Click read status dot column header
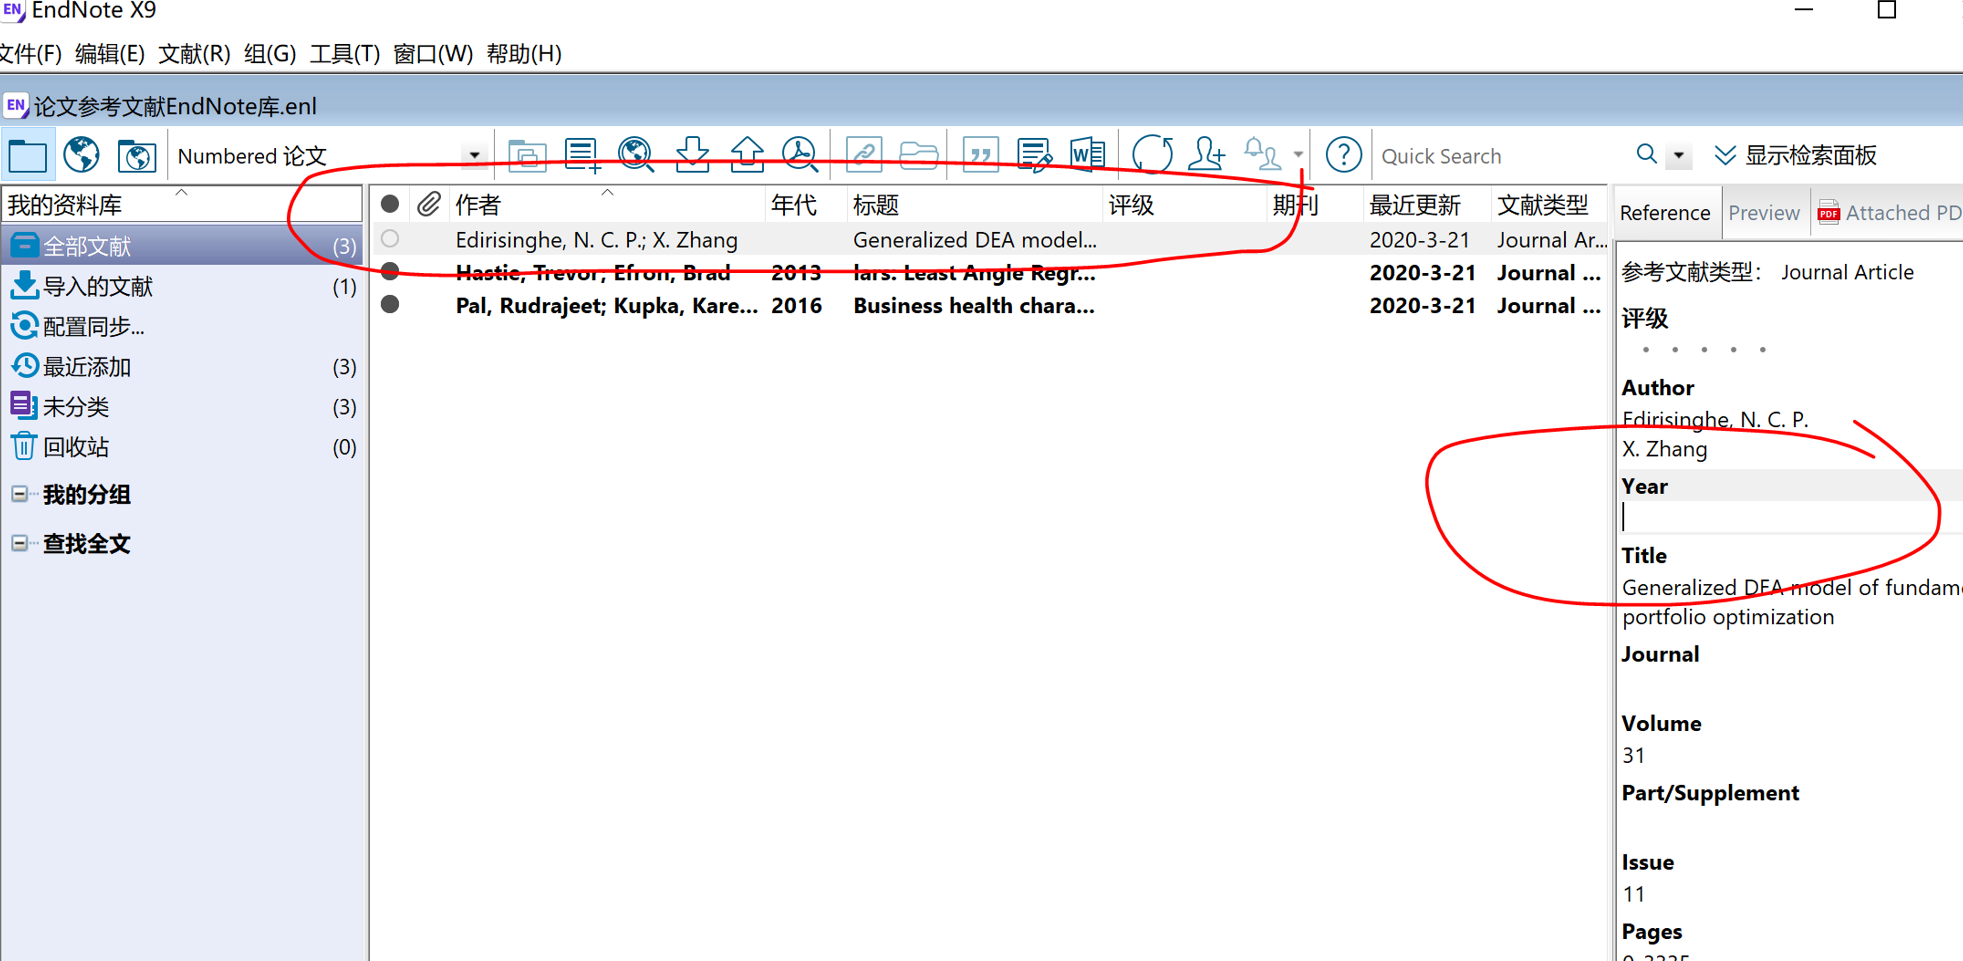This screenshot has width=1963, height=961. 390,204
